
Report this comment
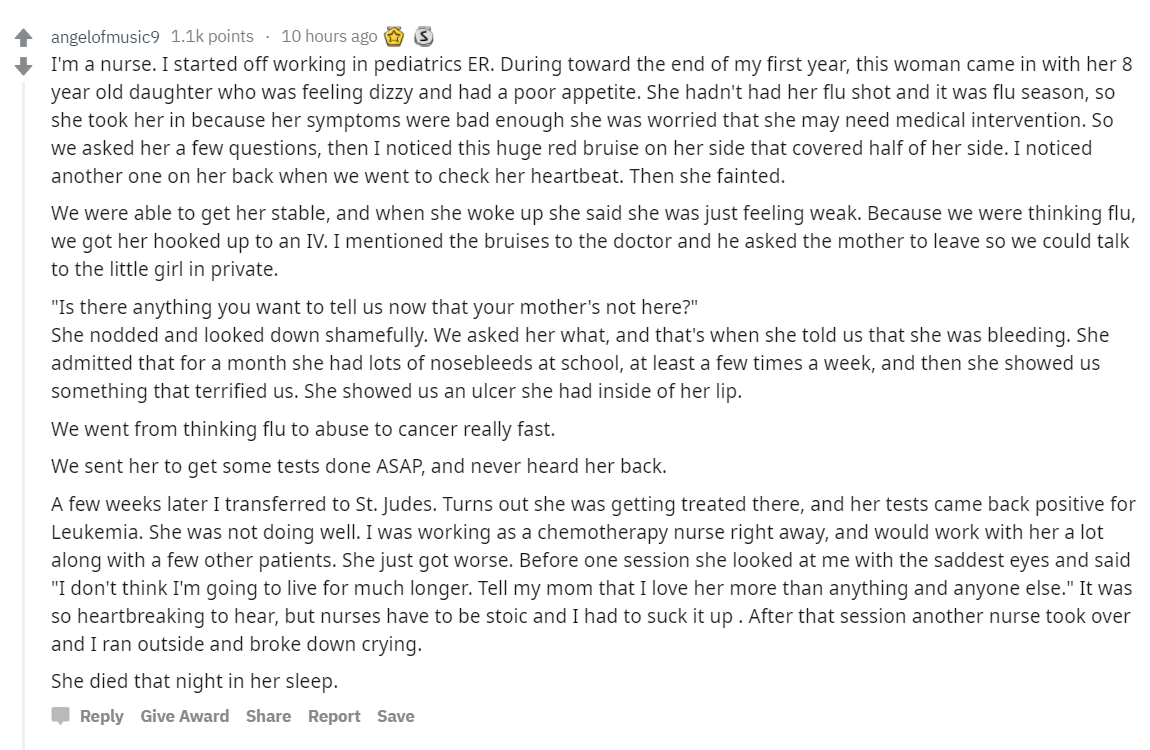pyautogui.click(x=334, y=716)
